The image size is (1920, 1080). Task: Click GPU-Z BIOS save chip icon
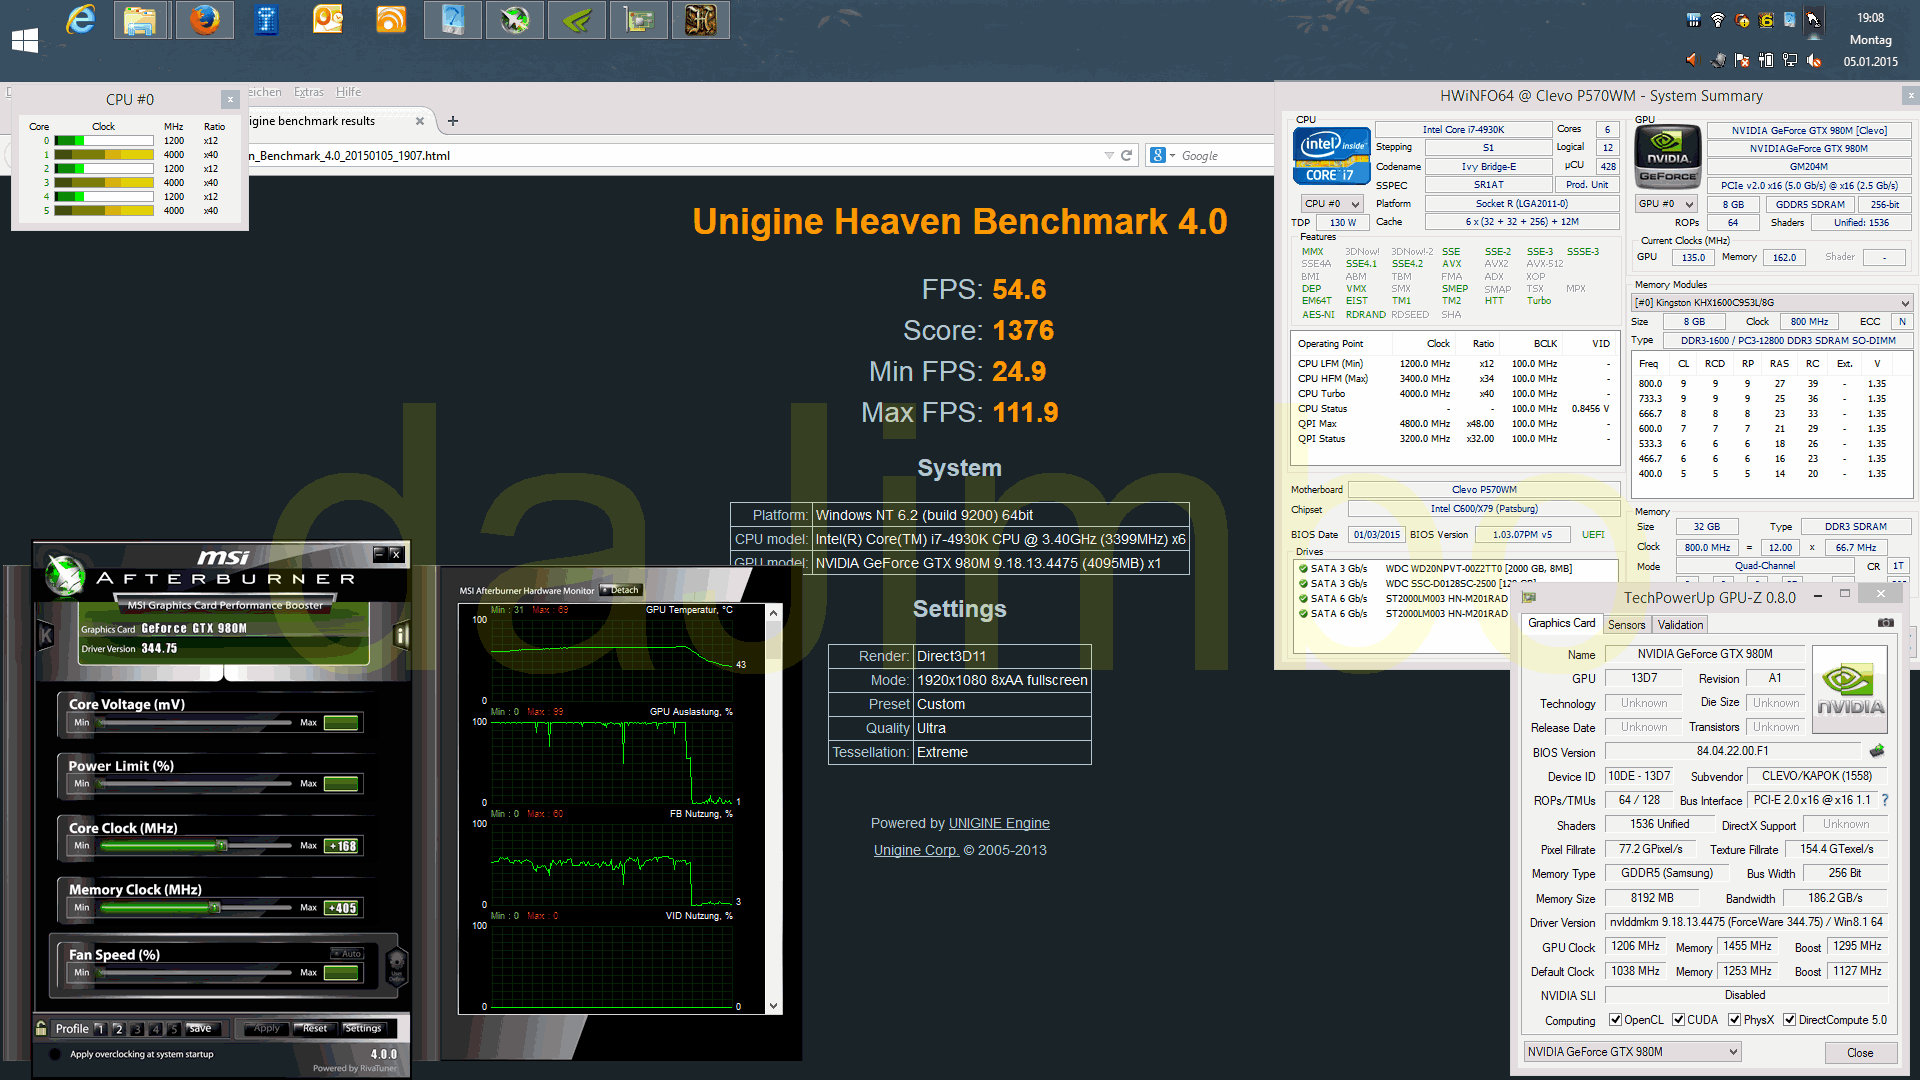point(1877,751)
